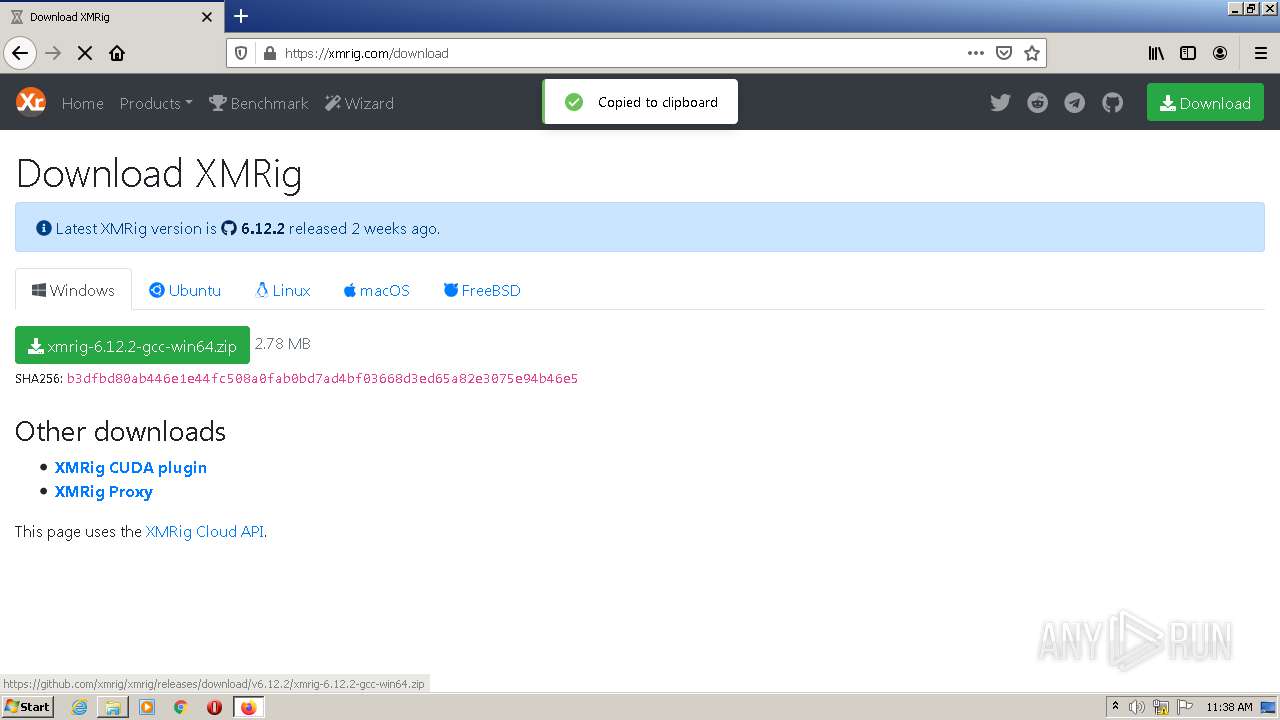Open the Windows Start menu
This screenshot has height=720, width=1280.
pos(27,707)
